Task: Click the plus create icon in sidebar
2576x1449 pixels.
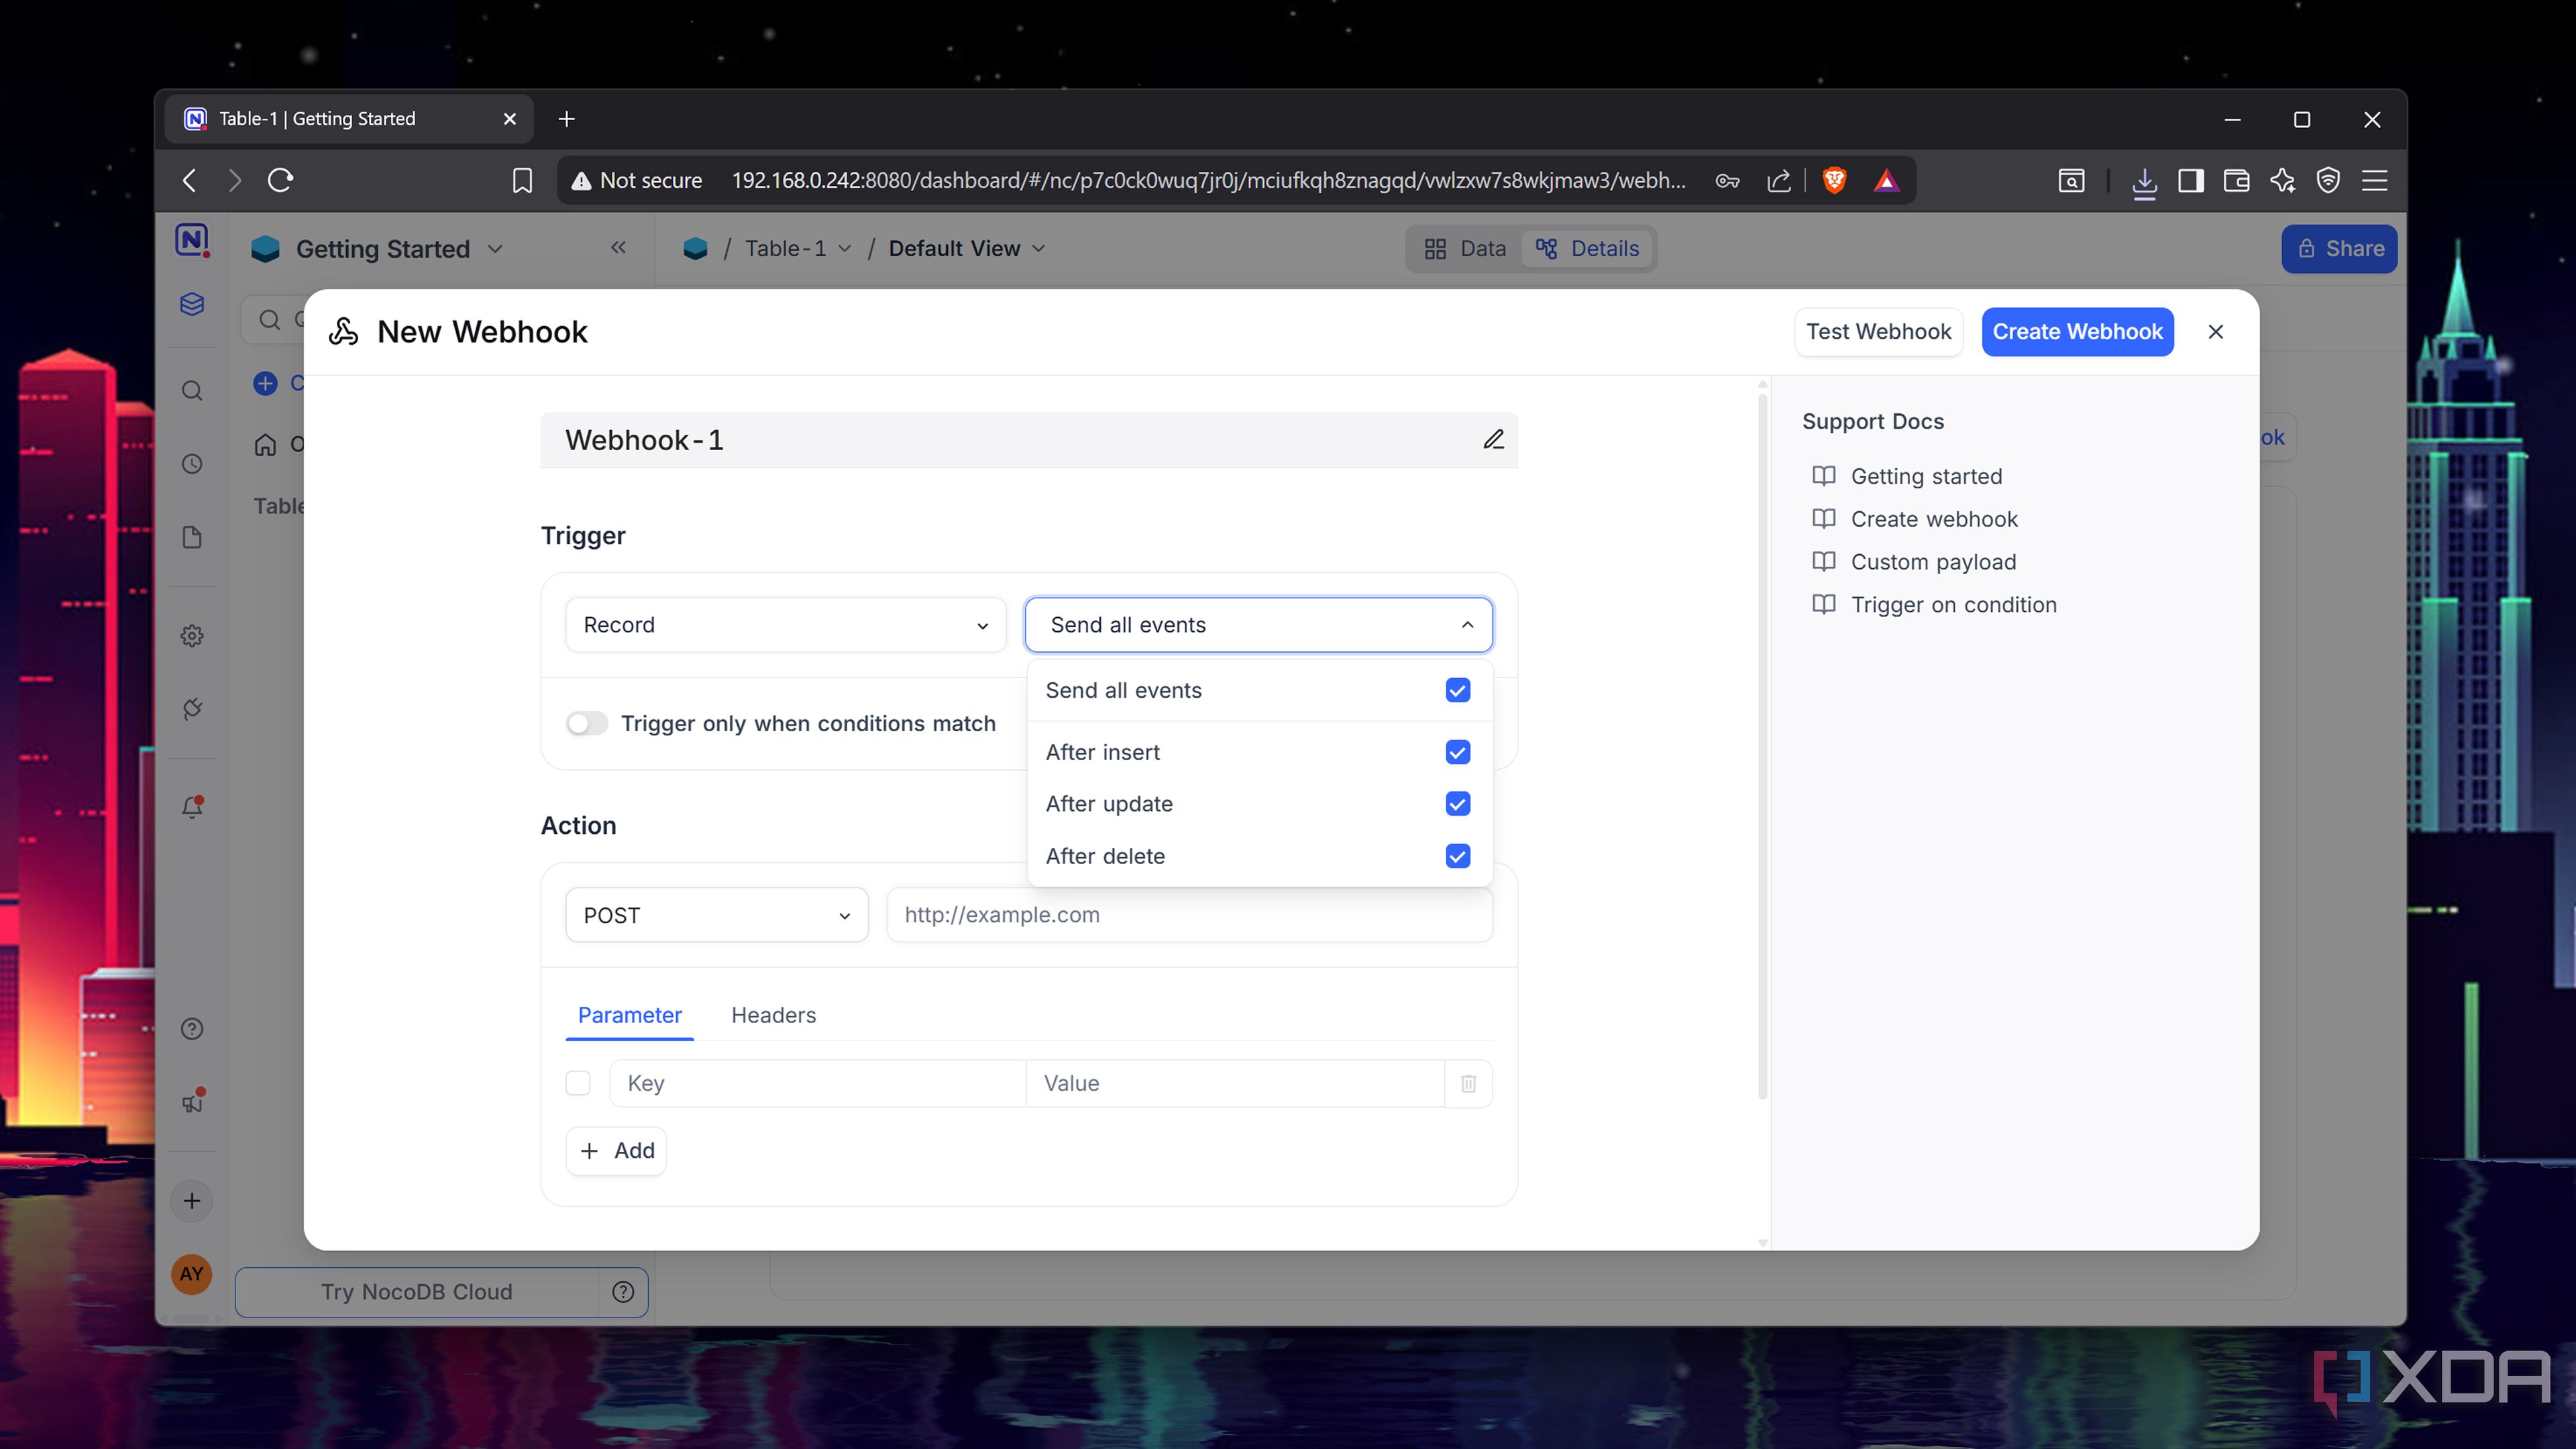Action: click(192, 1201)
